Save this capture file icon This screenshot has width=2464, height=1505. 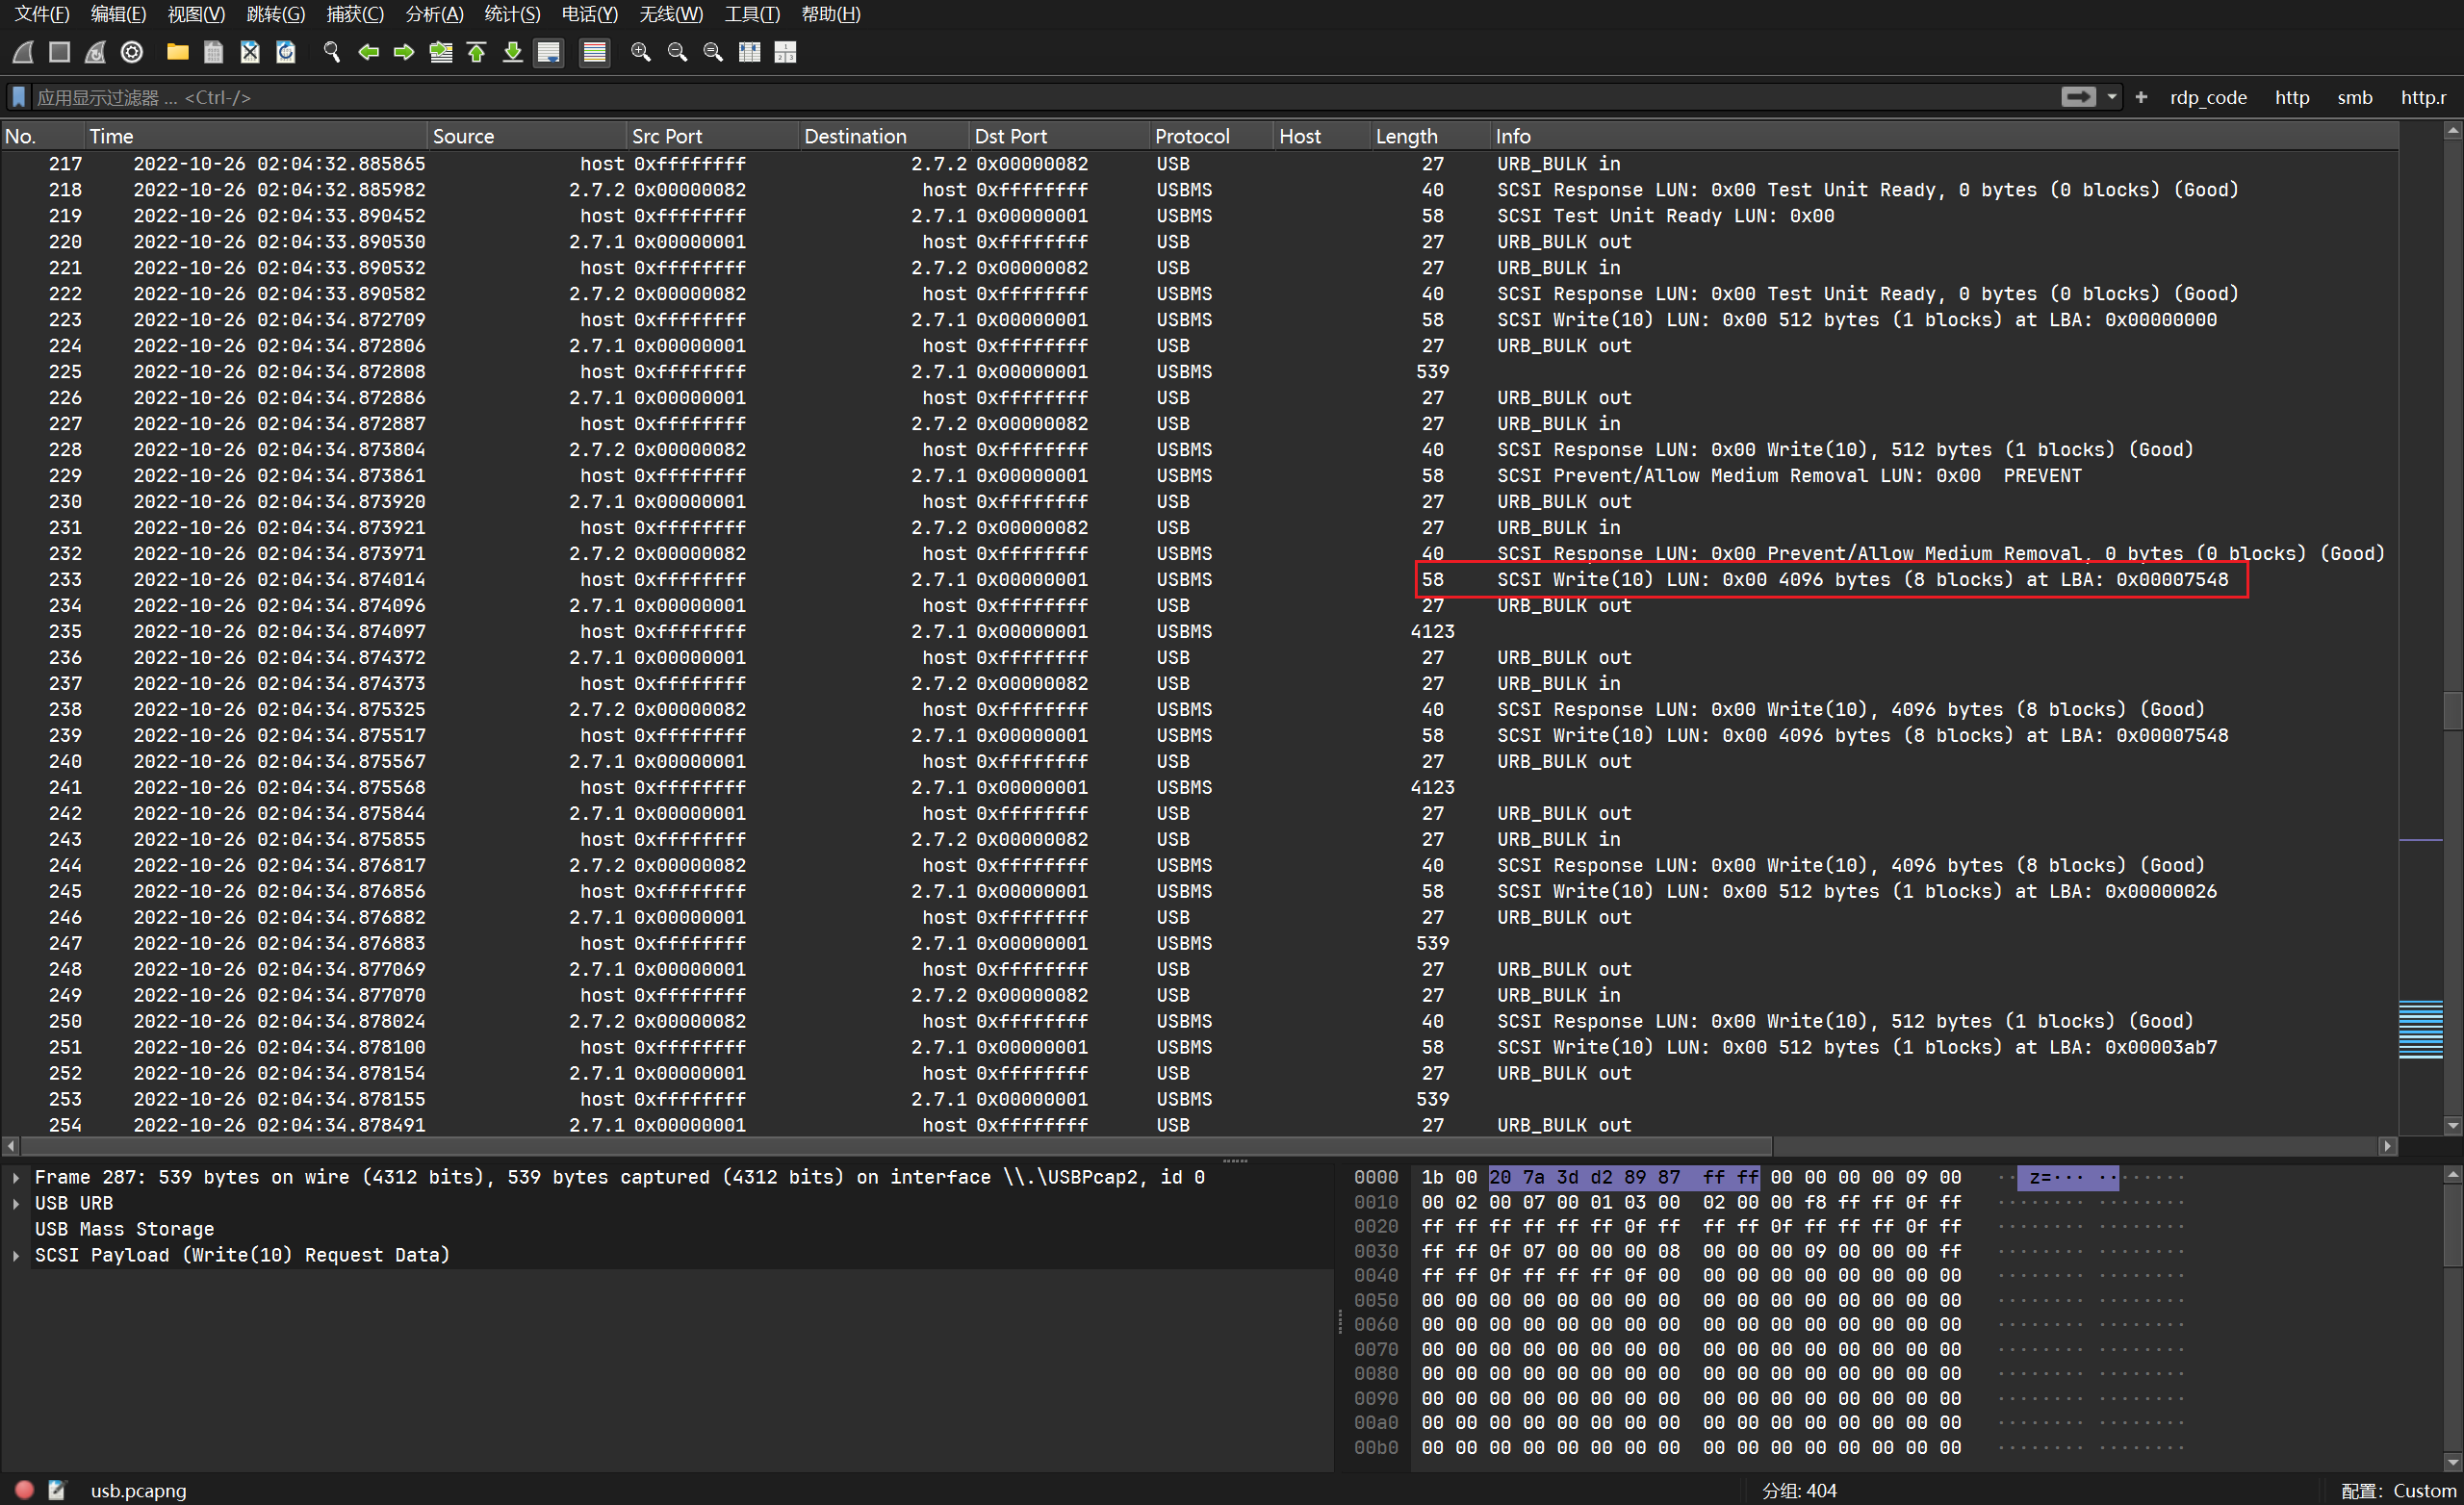[x=214, y=52]
